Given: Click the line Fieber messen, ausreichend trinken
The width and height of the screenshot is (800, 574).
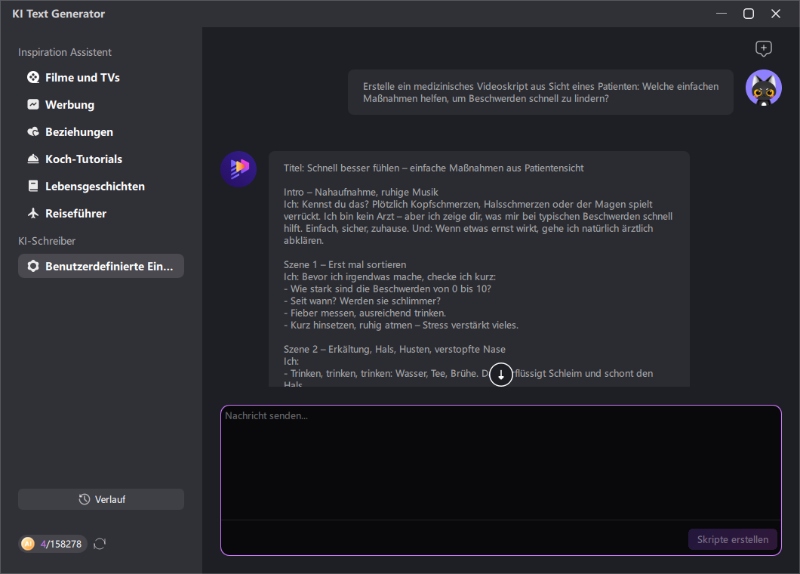Looking at the screenshot, I should pos(365,313).
